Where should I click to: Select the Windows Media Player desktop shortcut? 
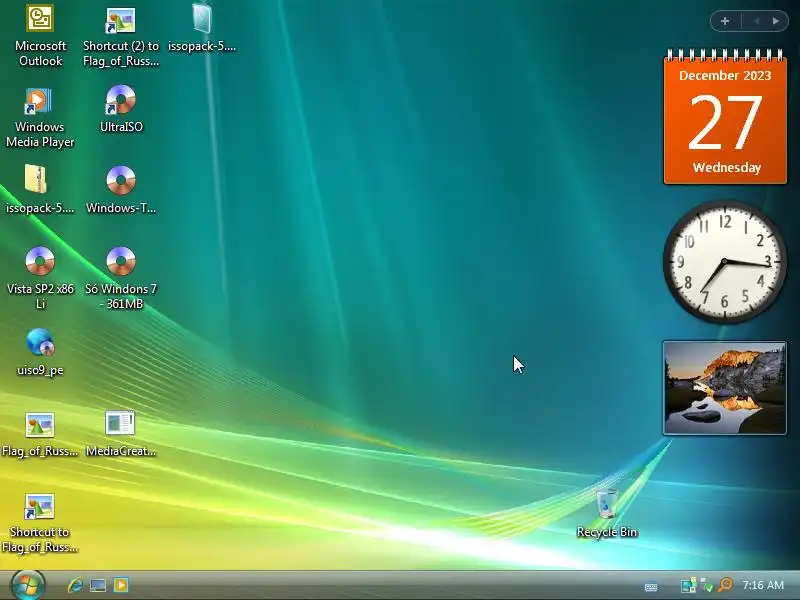pyautogui.click(x=40, y=117)
